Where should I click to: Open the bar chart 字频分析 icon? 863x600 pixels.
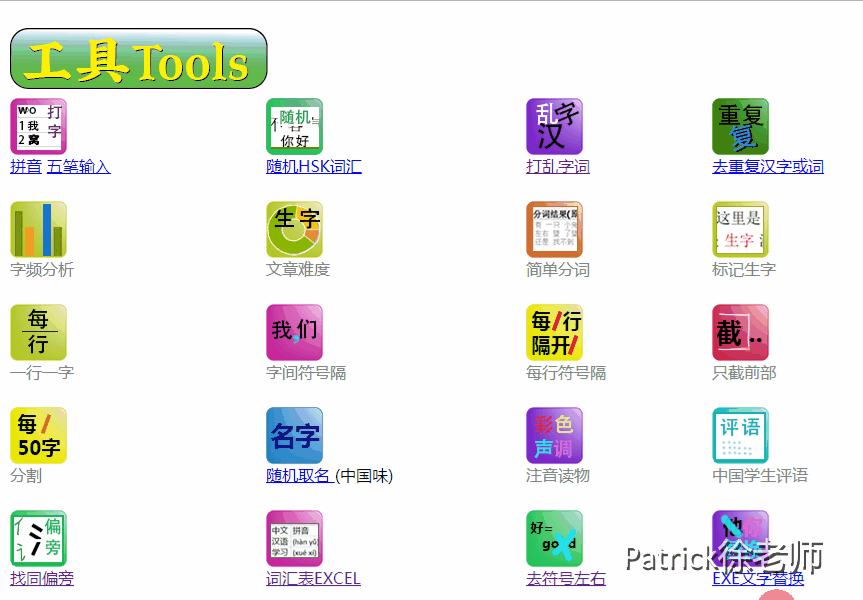click(38, 230)
